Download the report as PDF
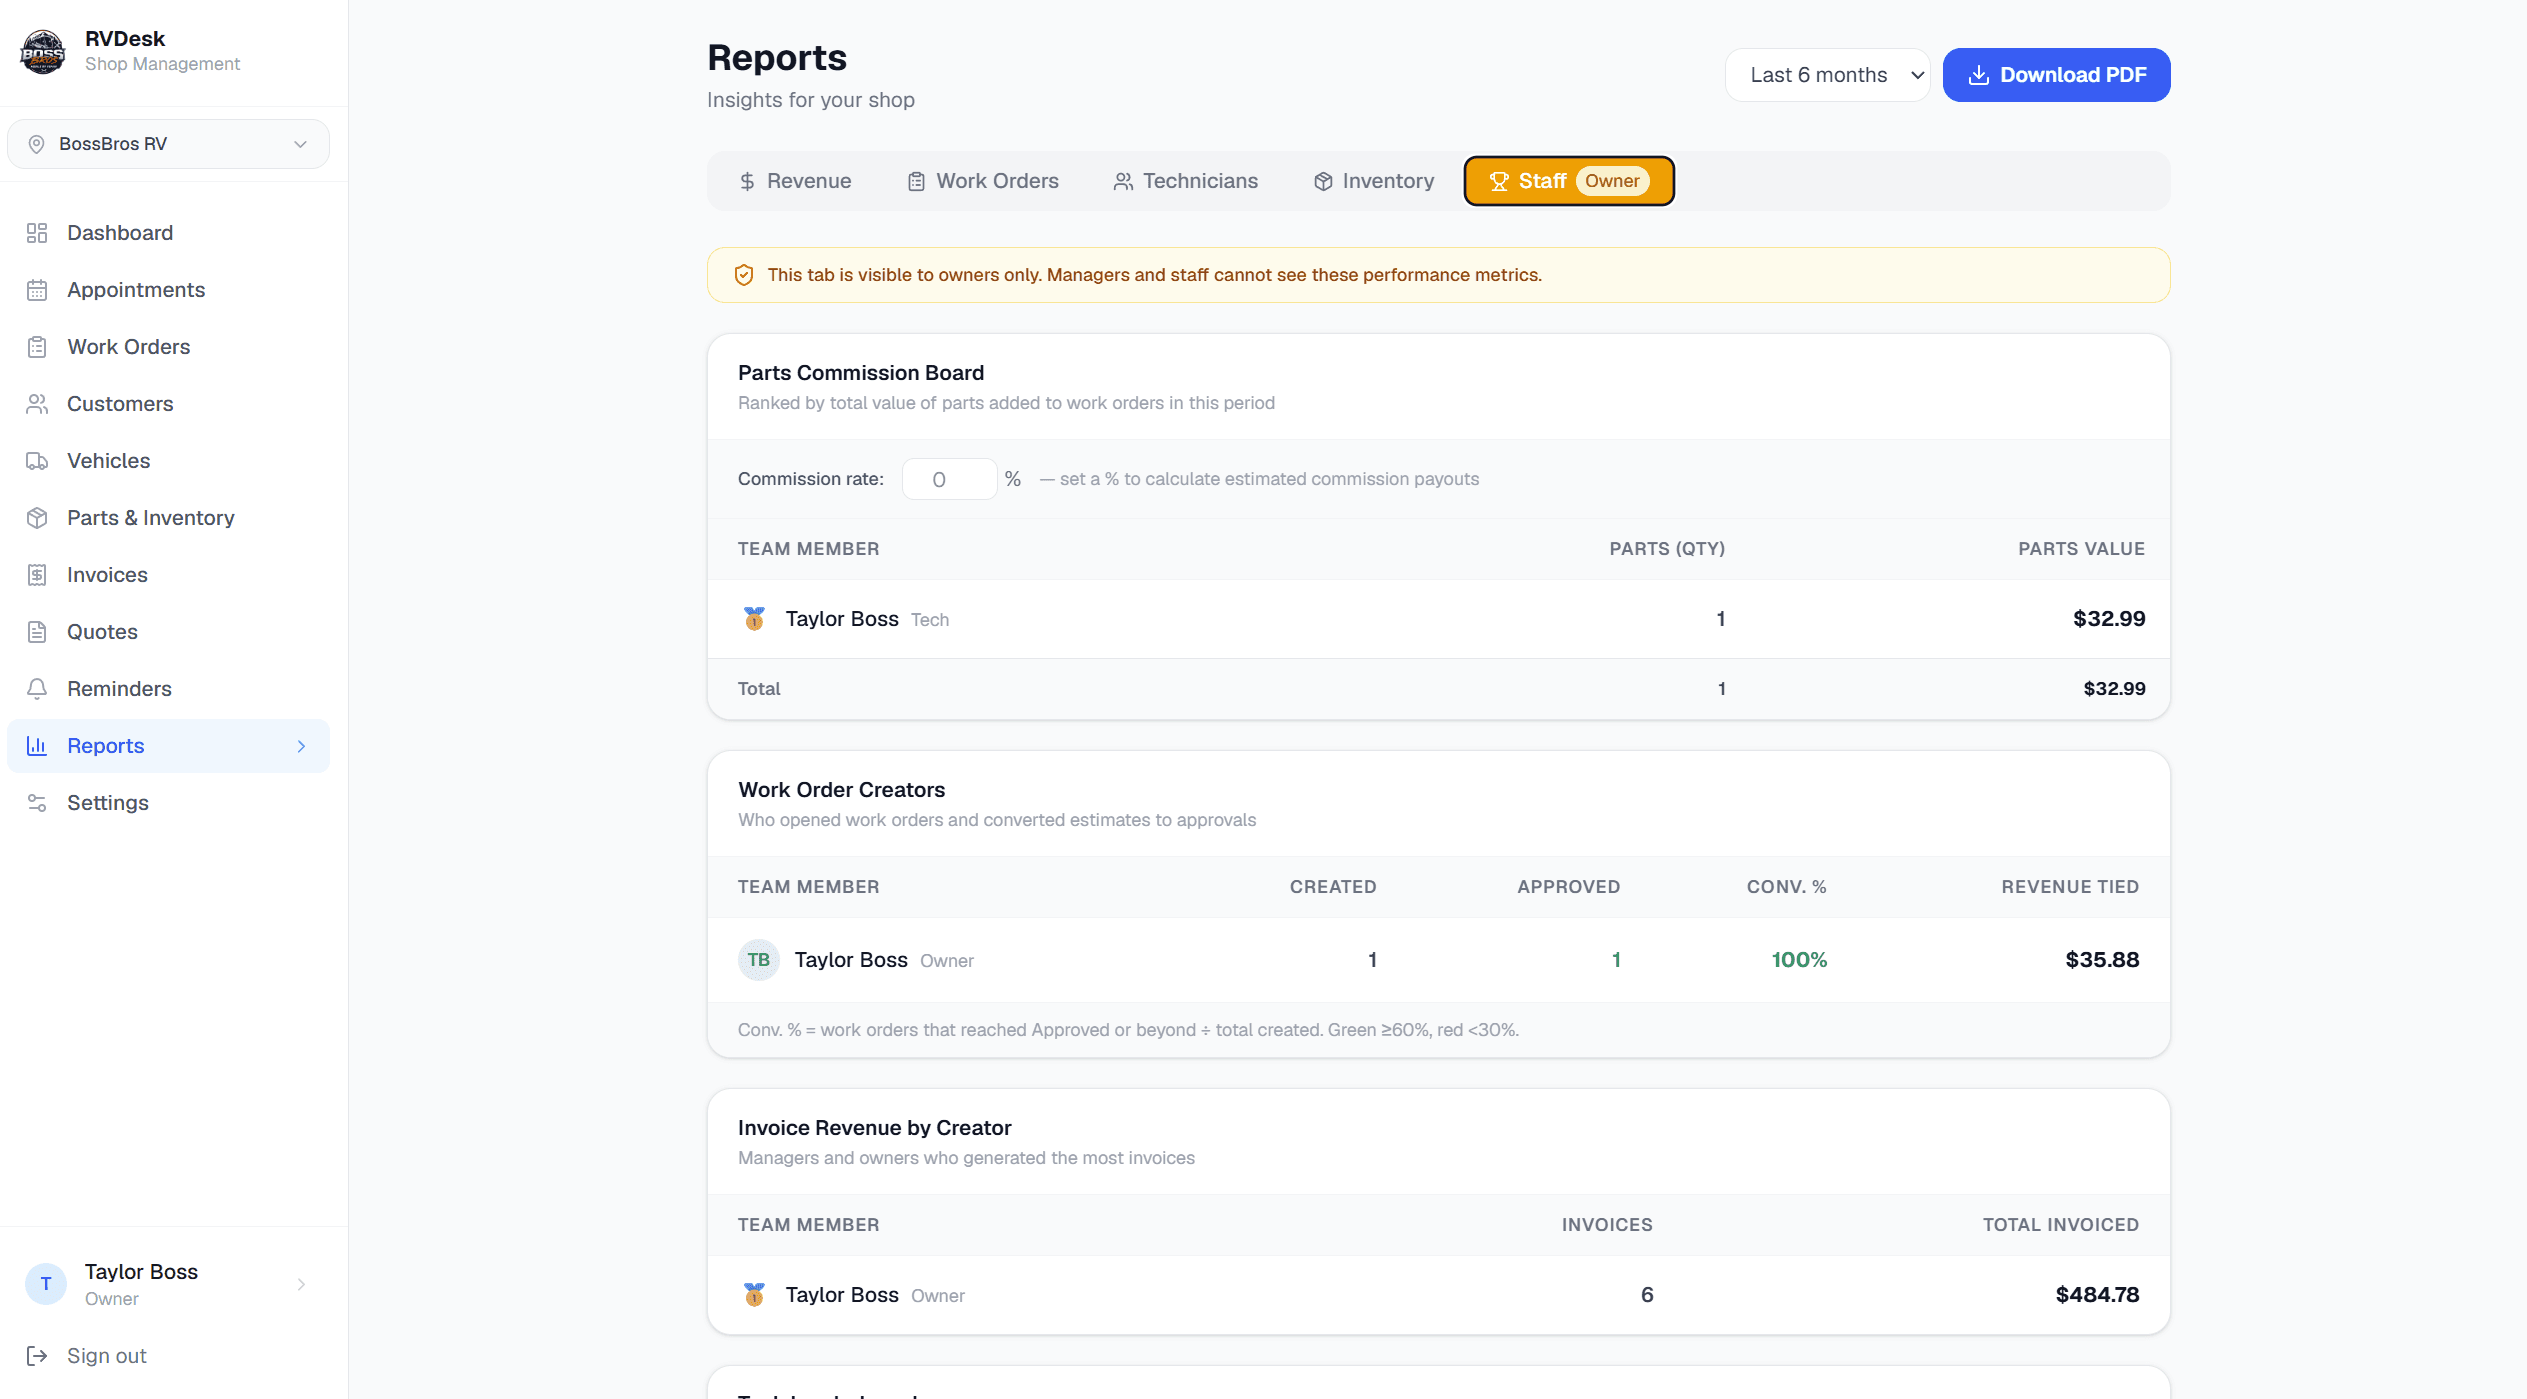The image size is (2527, 1399). pyautogui.click(x=2056, y=75)
